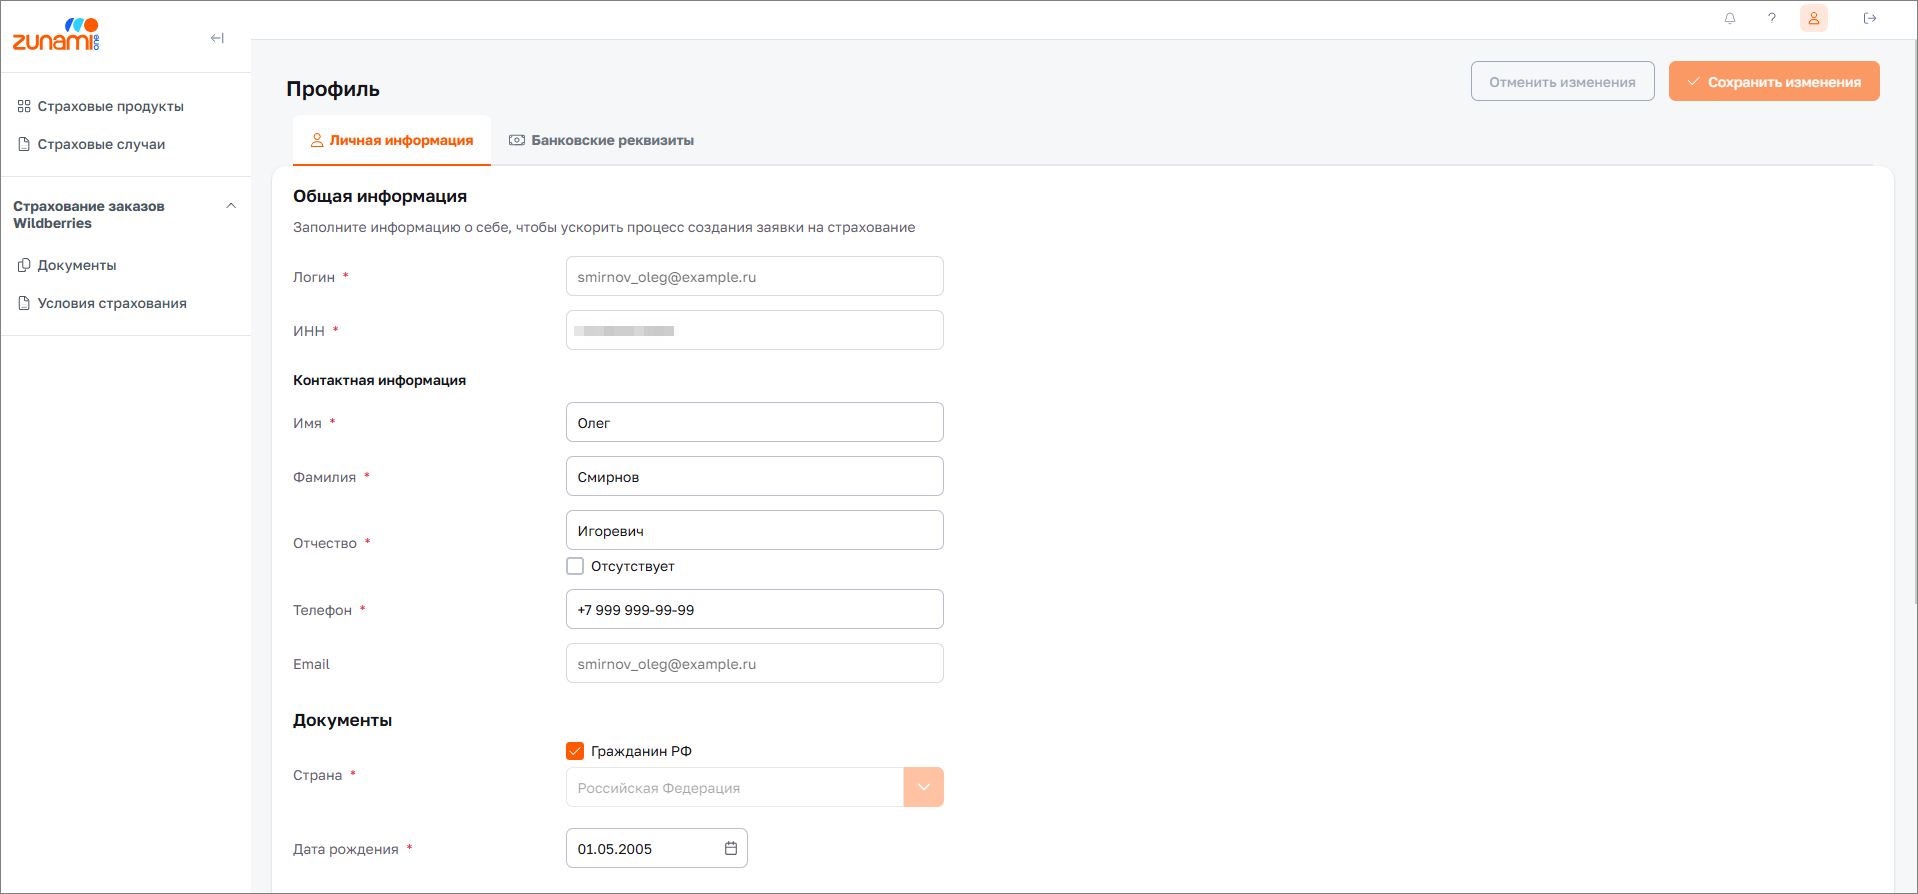Image resolution: width=1918 pixels, height=894 pixels.
Task: Click the Zunami logo
Action: [x=56, y=35]
